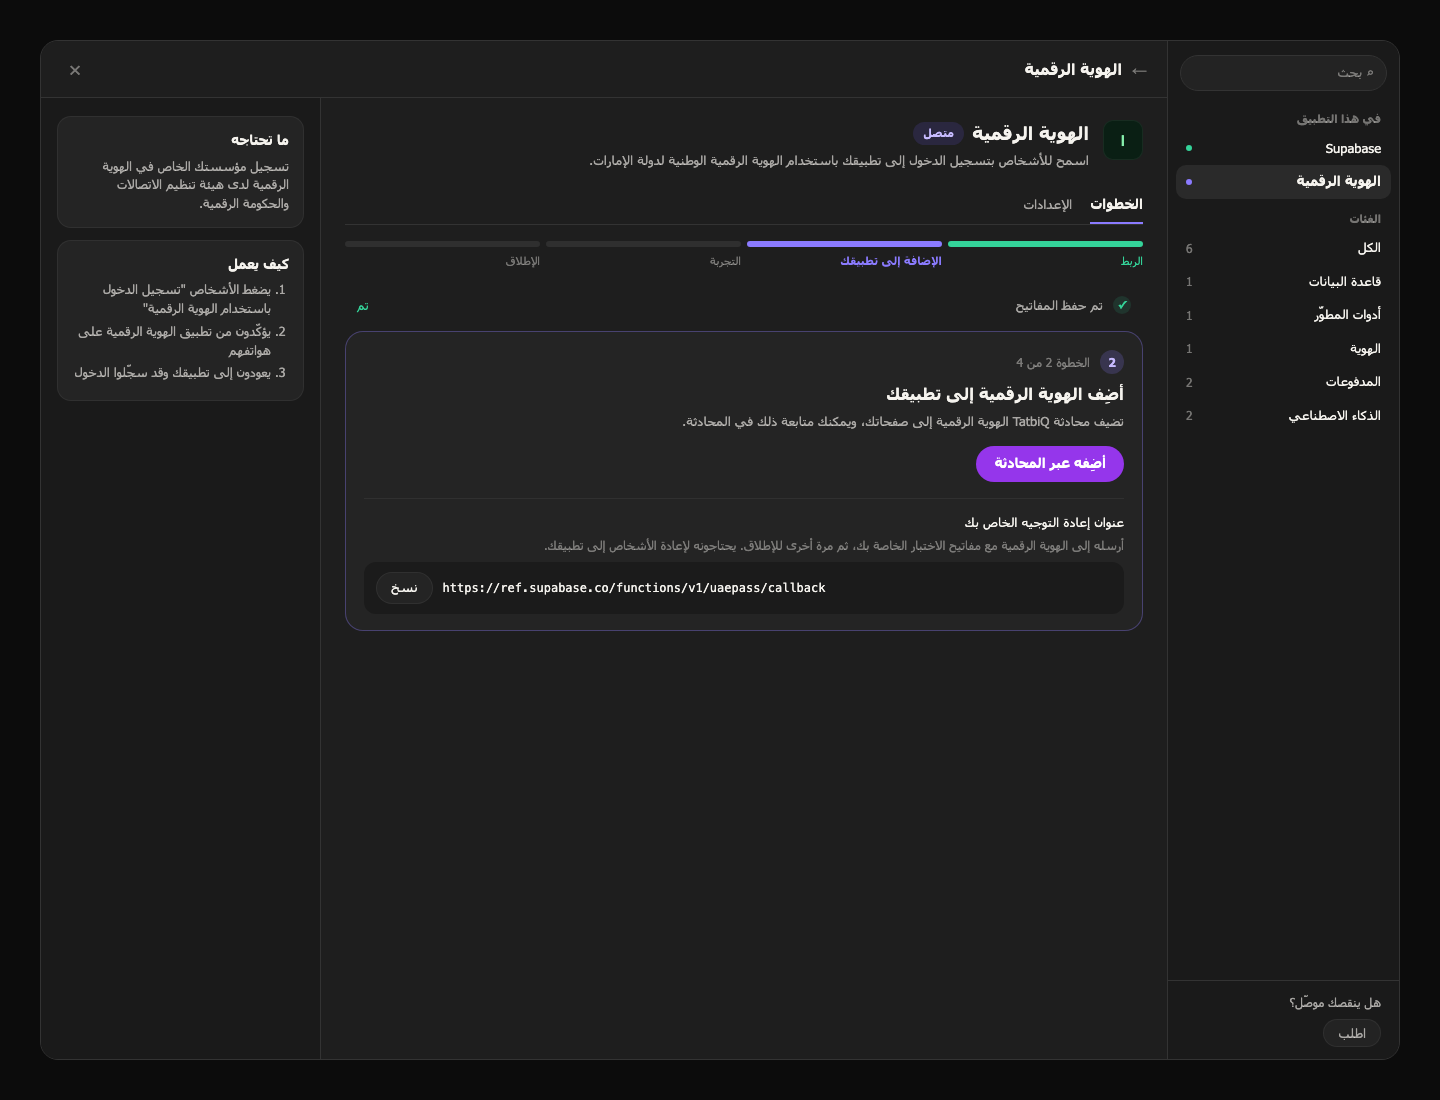Image resolution: width=1440 pixels, height=1100 pixels.
Task: Filter by الكل category
Action: click(1283, 249)
